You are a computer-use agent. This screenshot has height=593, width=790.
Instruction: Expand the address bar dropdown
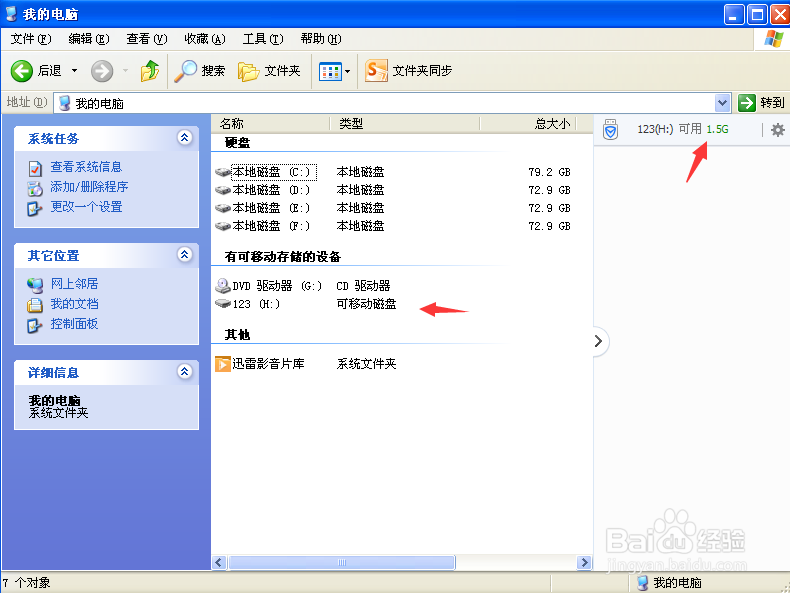pos(722,103)
